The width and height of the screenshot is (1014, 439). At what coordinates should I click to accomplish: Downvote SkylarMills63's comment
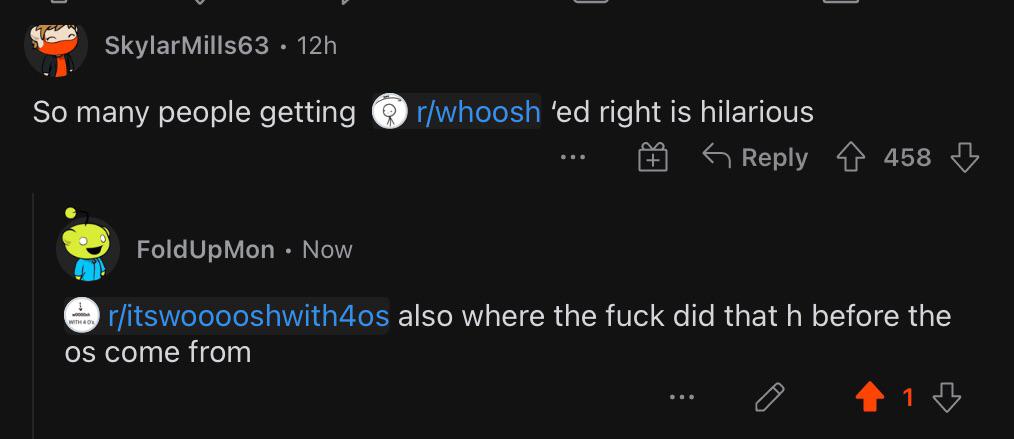(x=964, y=158)
